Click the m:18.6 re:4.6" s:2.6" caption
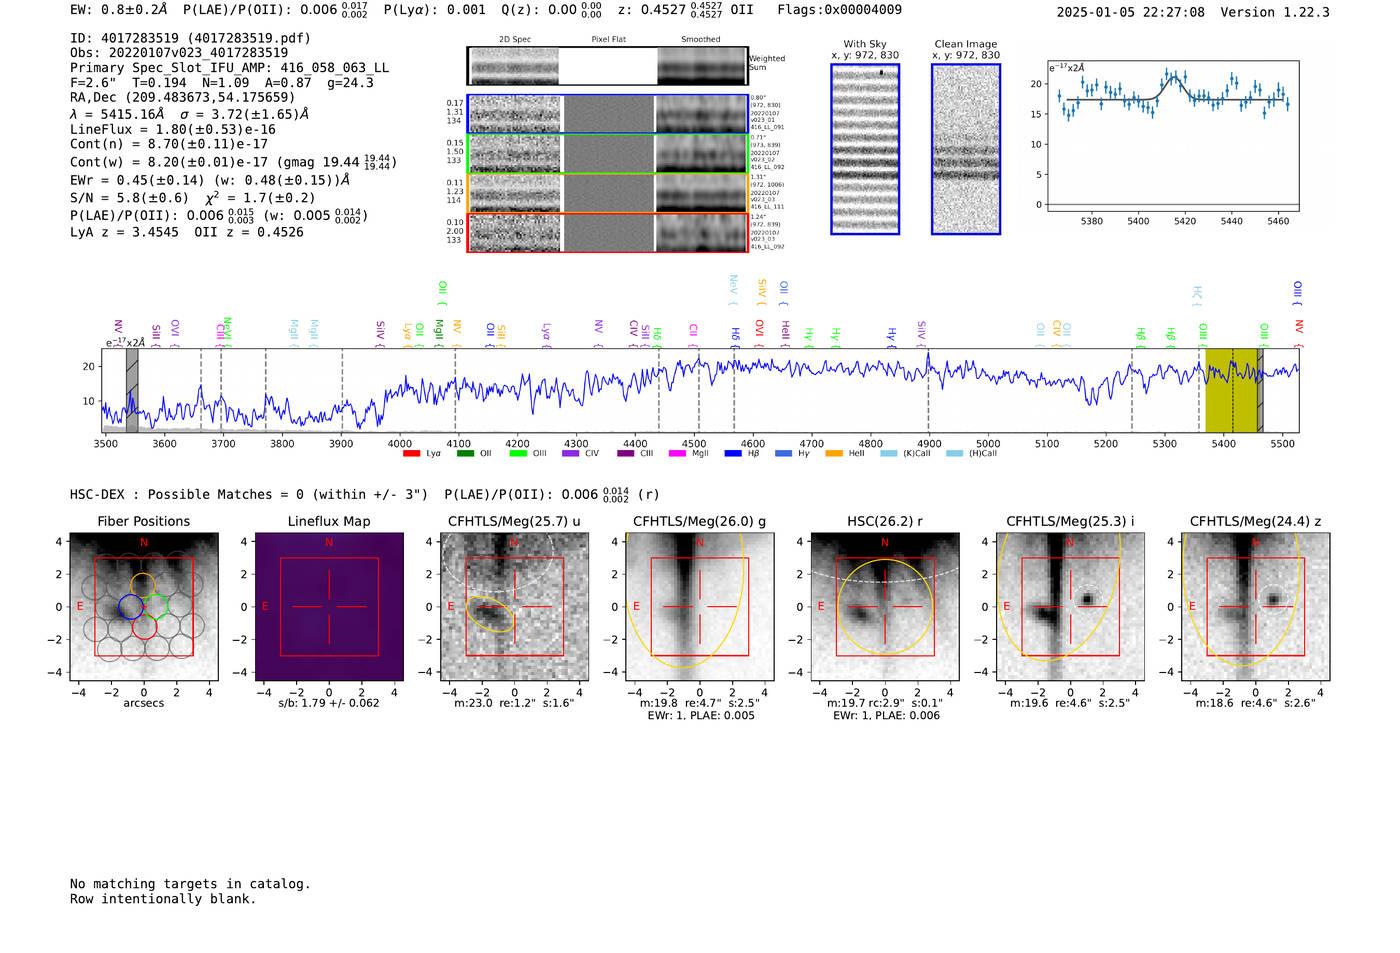Image resolution: width=1400 pixels, height=953 pixels. 1256,703
